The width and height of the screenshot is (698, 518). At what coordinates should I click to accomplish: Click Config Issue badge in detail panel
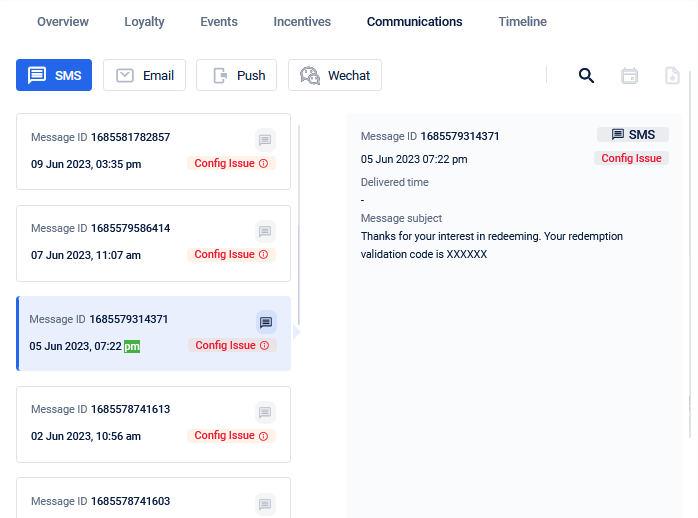pos(631,158)
